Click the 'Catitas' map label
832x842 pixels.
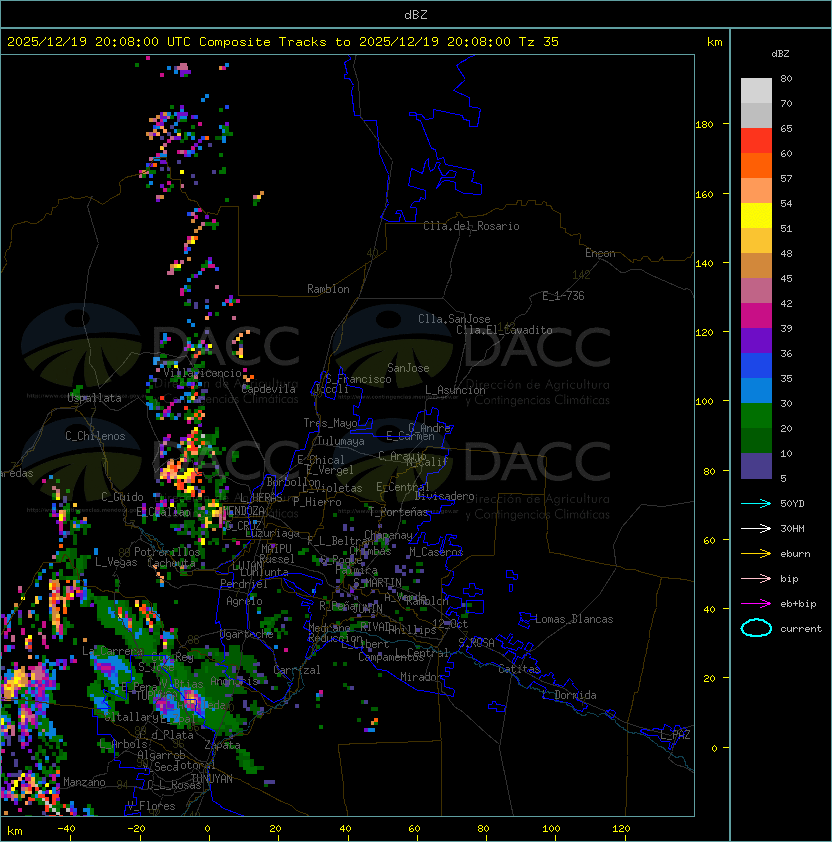pos(519,669)
